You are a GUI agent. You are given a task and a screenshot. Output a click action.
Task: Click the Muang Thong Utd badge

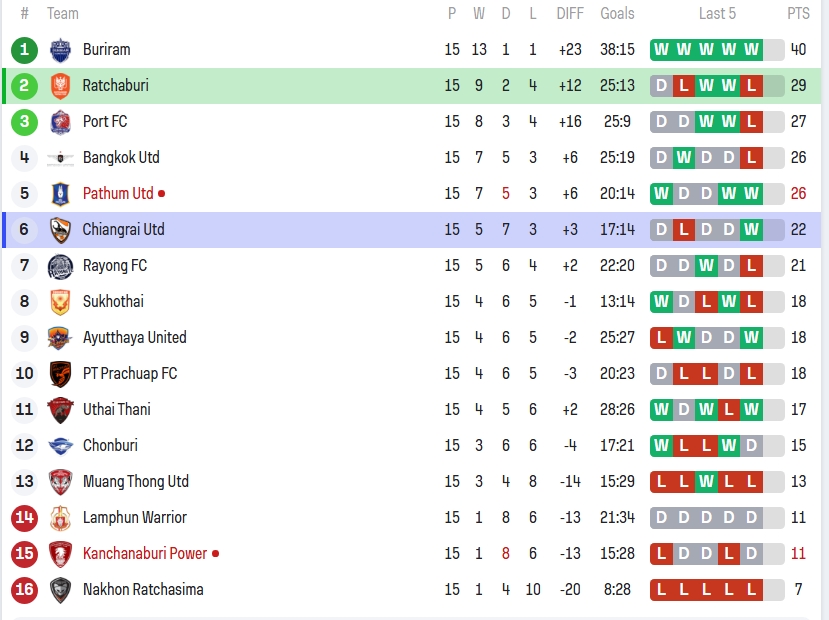(x=60, y=482)
